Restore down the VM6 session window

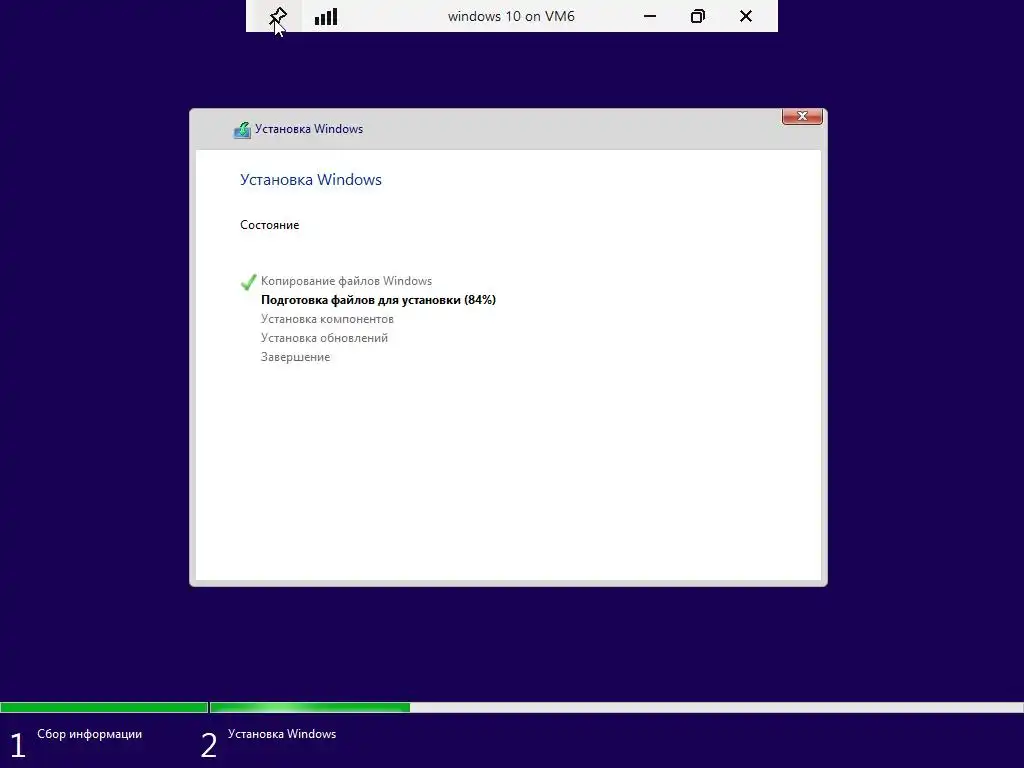(697, 16)
